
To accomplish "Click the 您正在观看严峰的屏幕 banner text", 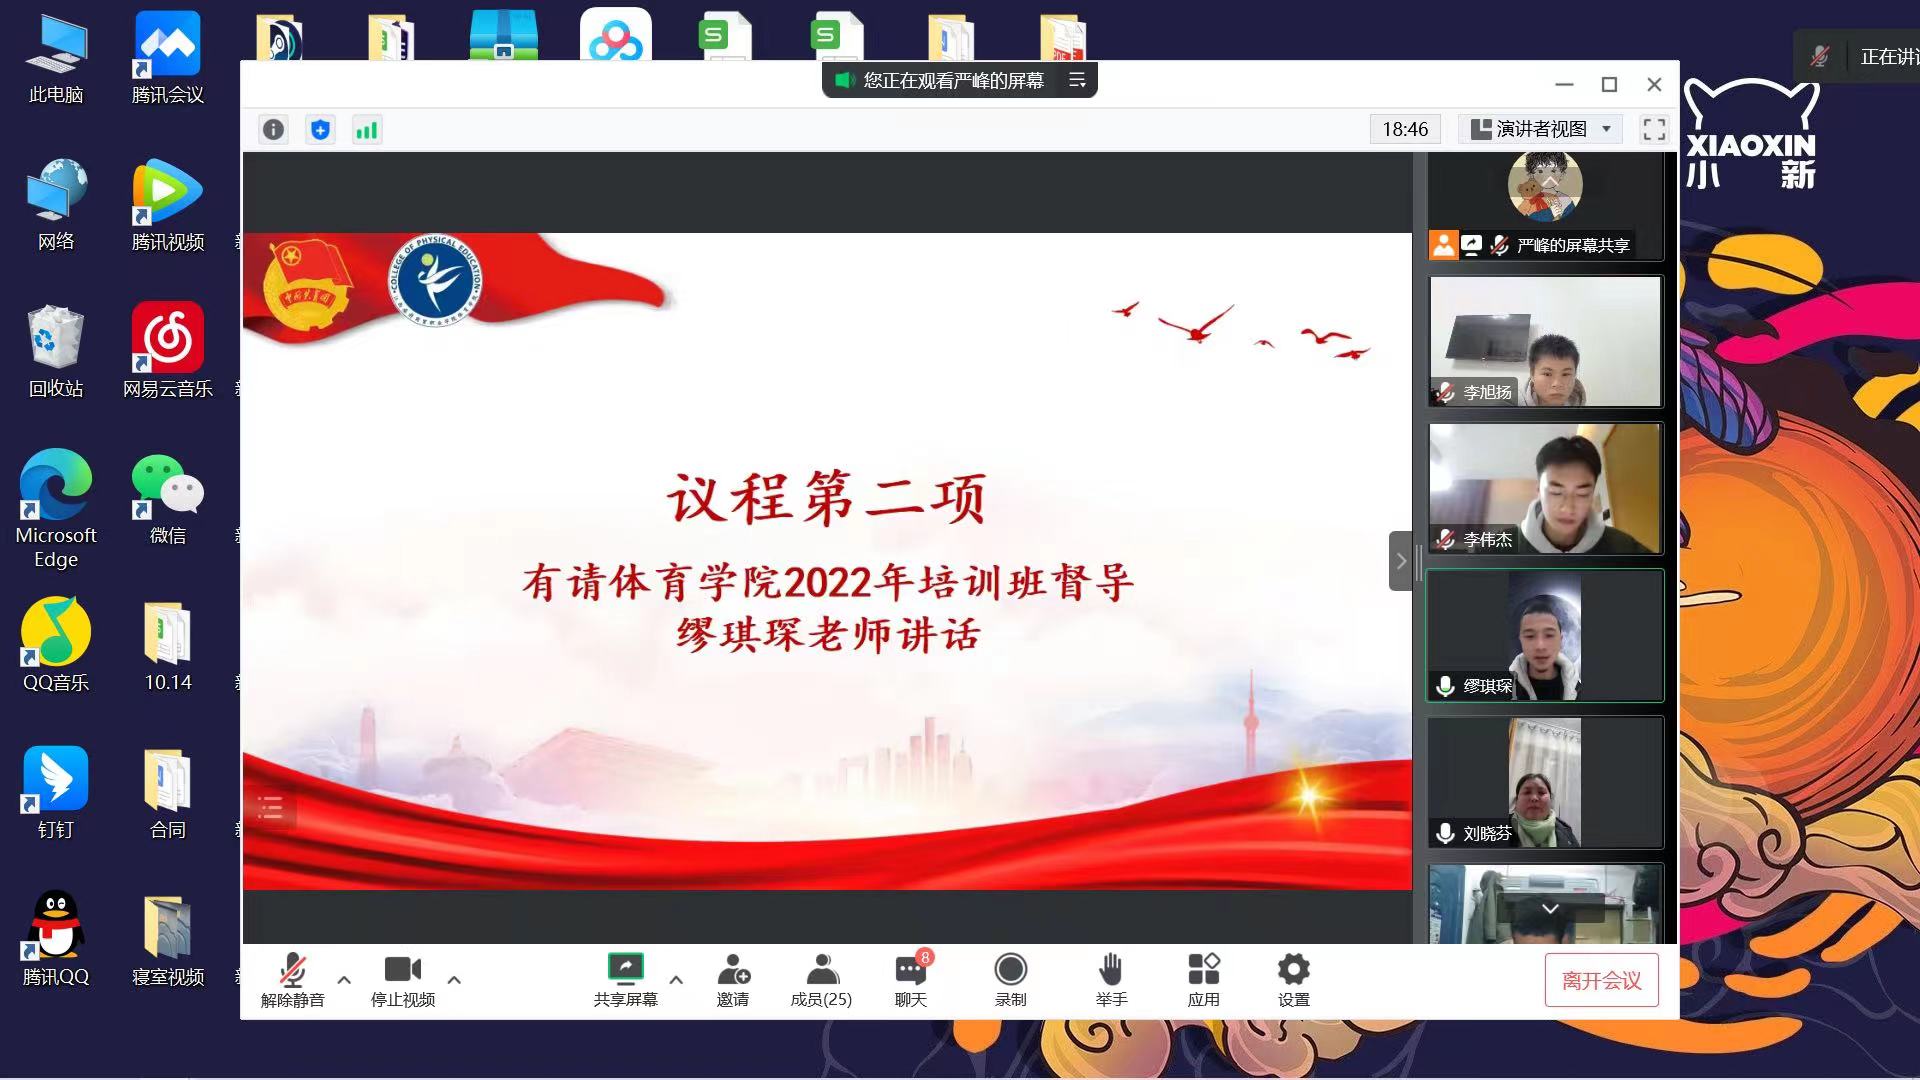I will click(953, 80).
